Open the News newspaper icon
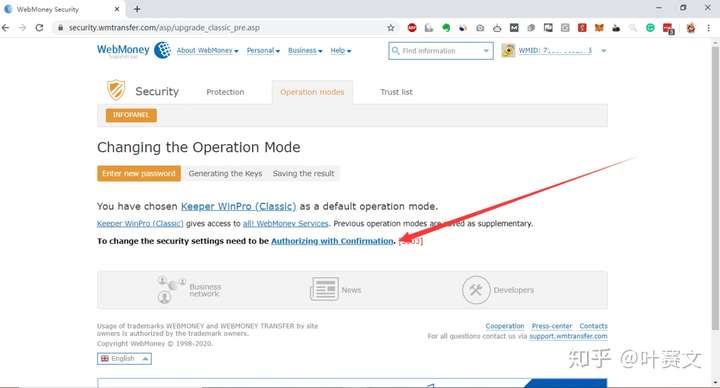 click(324, 289)
